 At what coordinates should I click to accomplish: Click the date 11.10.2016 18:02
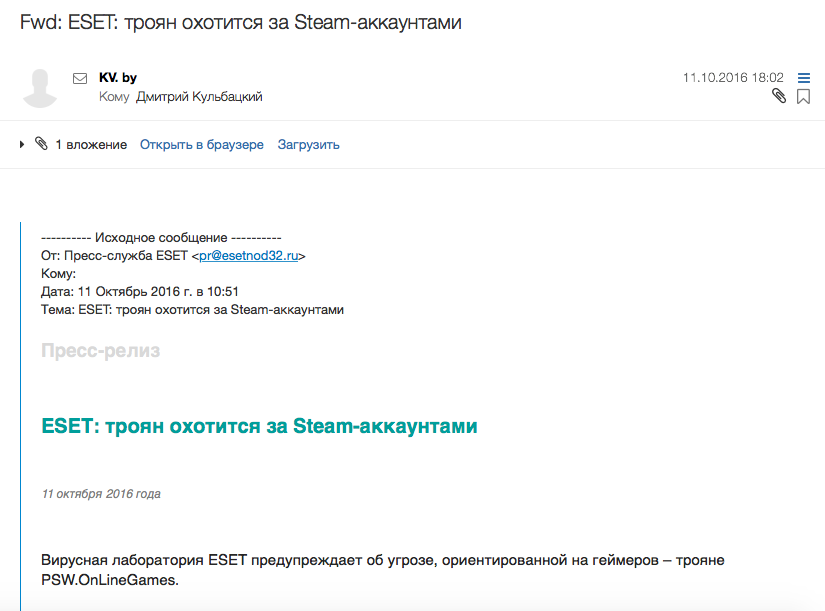click(733, 78)
